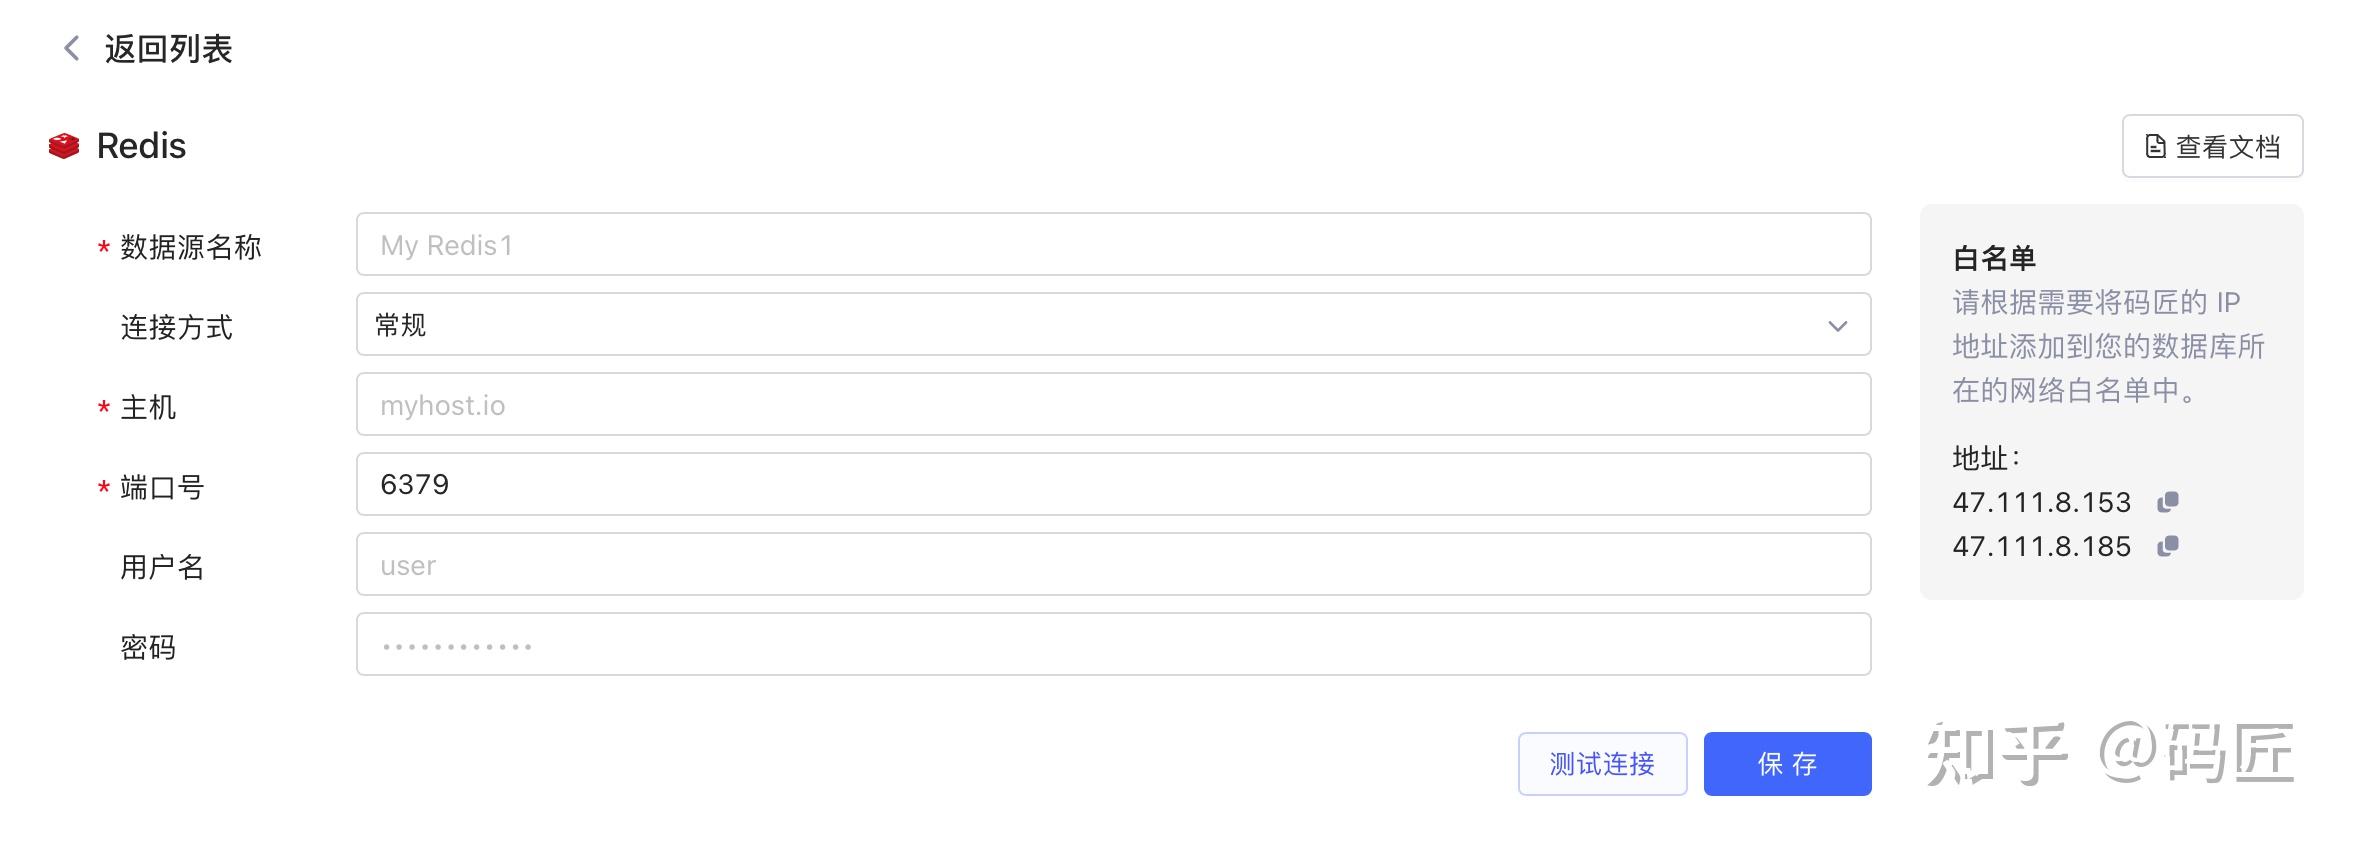Click the Redis page title text
The width and height of the screenshot is (2356, 848).
(x=141, y=146)
